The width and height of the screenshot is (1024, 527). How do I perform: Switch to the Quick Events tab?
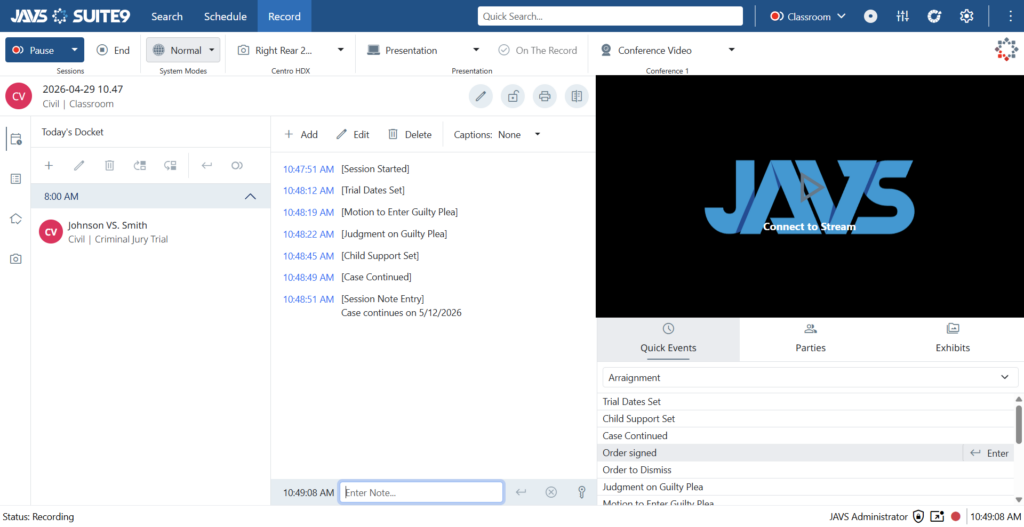668,340
